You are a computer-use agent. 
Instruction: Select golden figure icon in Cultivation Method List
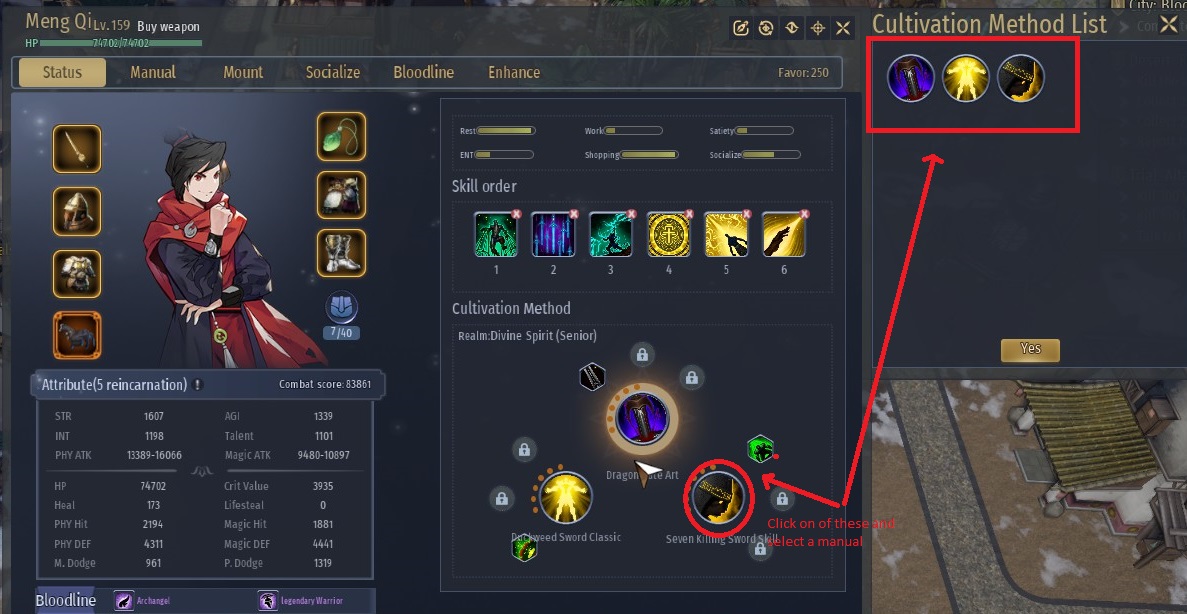click(x=966, y=78)
